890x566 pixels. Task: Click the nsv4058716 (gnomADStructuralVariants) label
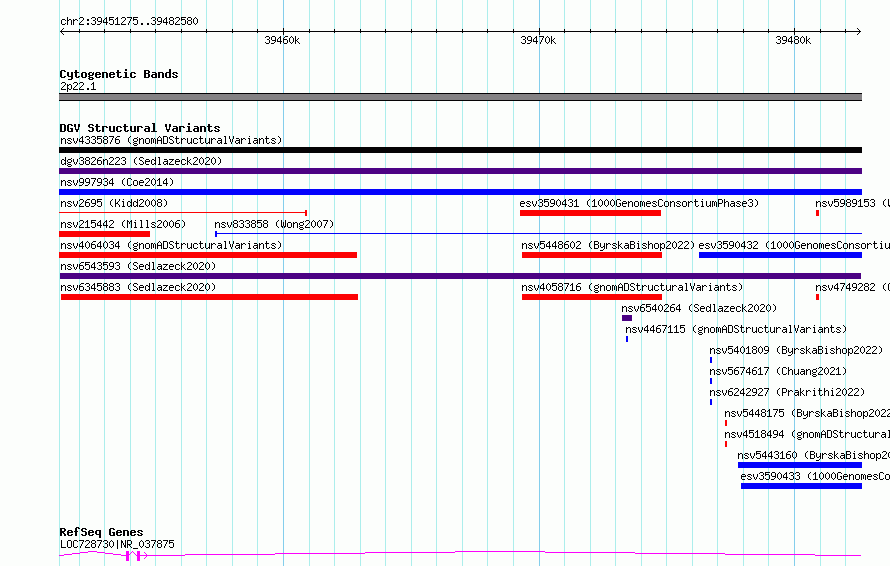632,287
